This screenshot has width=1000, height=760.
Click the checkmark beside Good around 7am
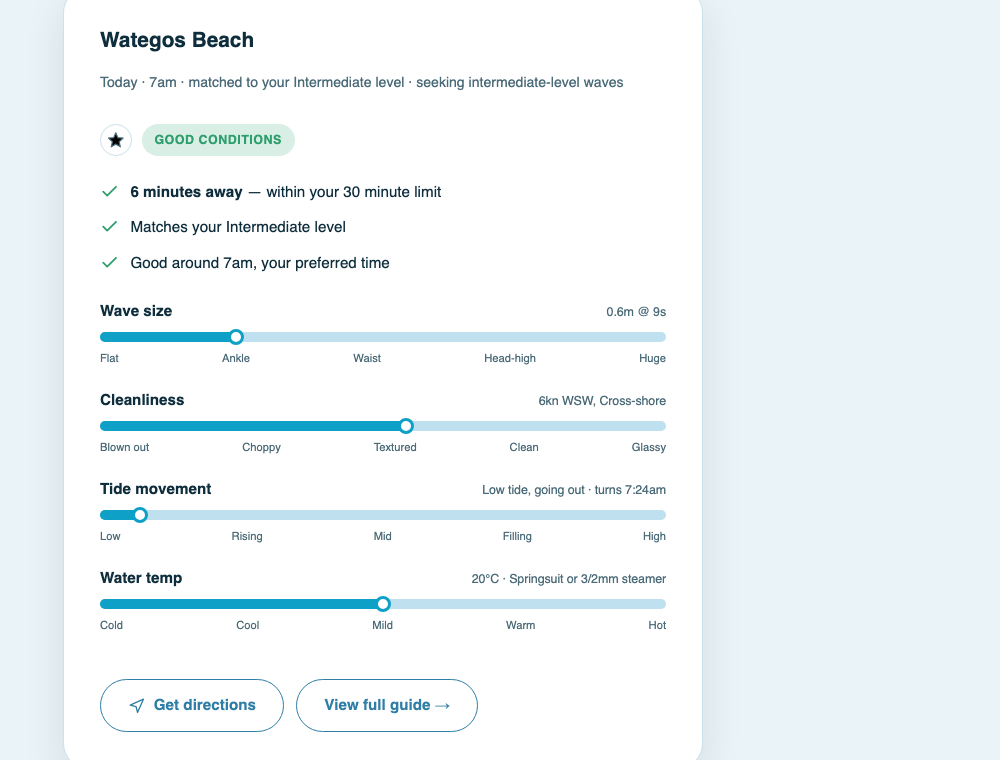click(x=110, y=262)
